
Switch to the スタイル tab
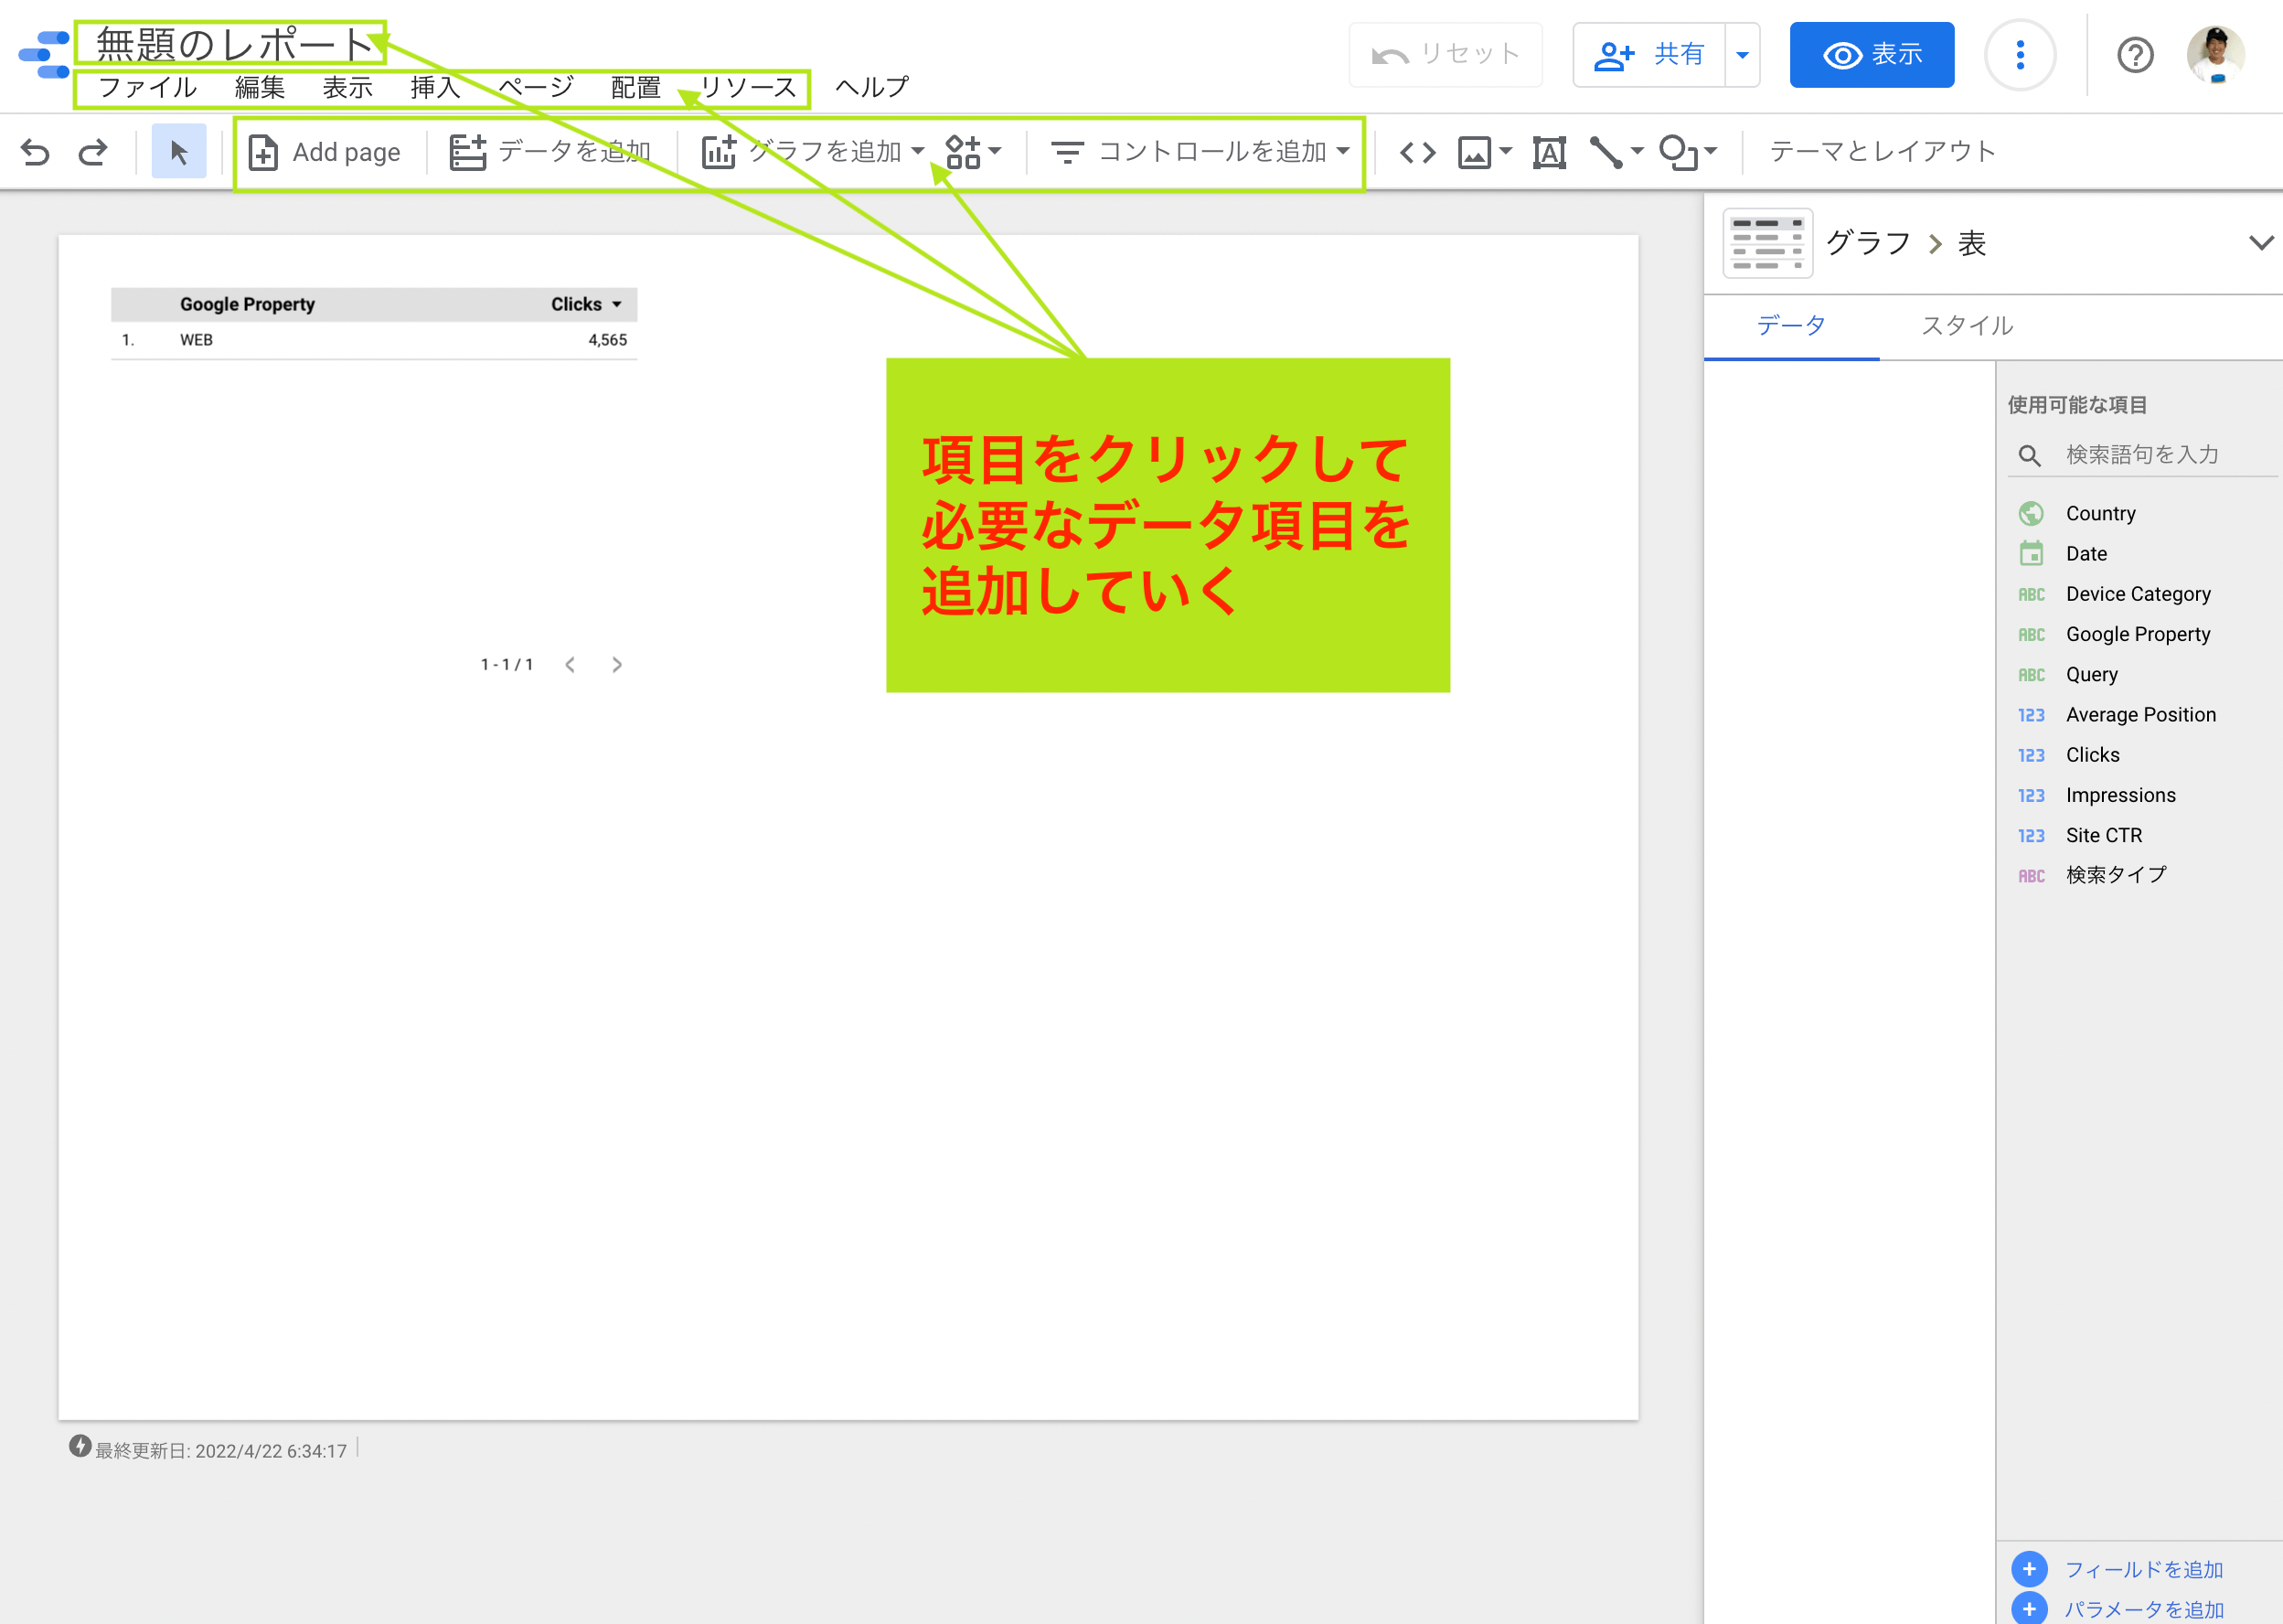1966,326
